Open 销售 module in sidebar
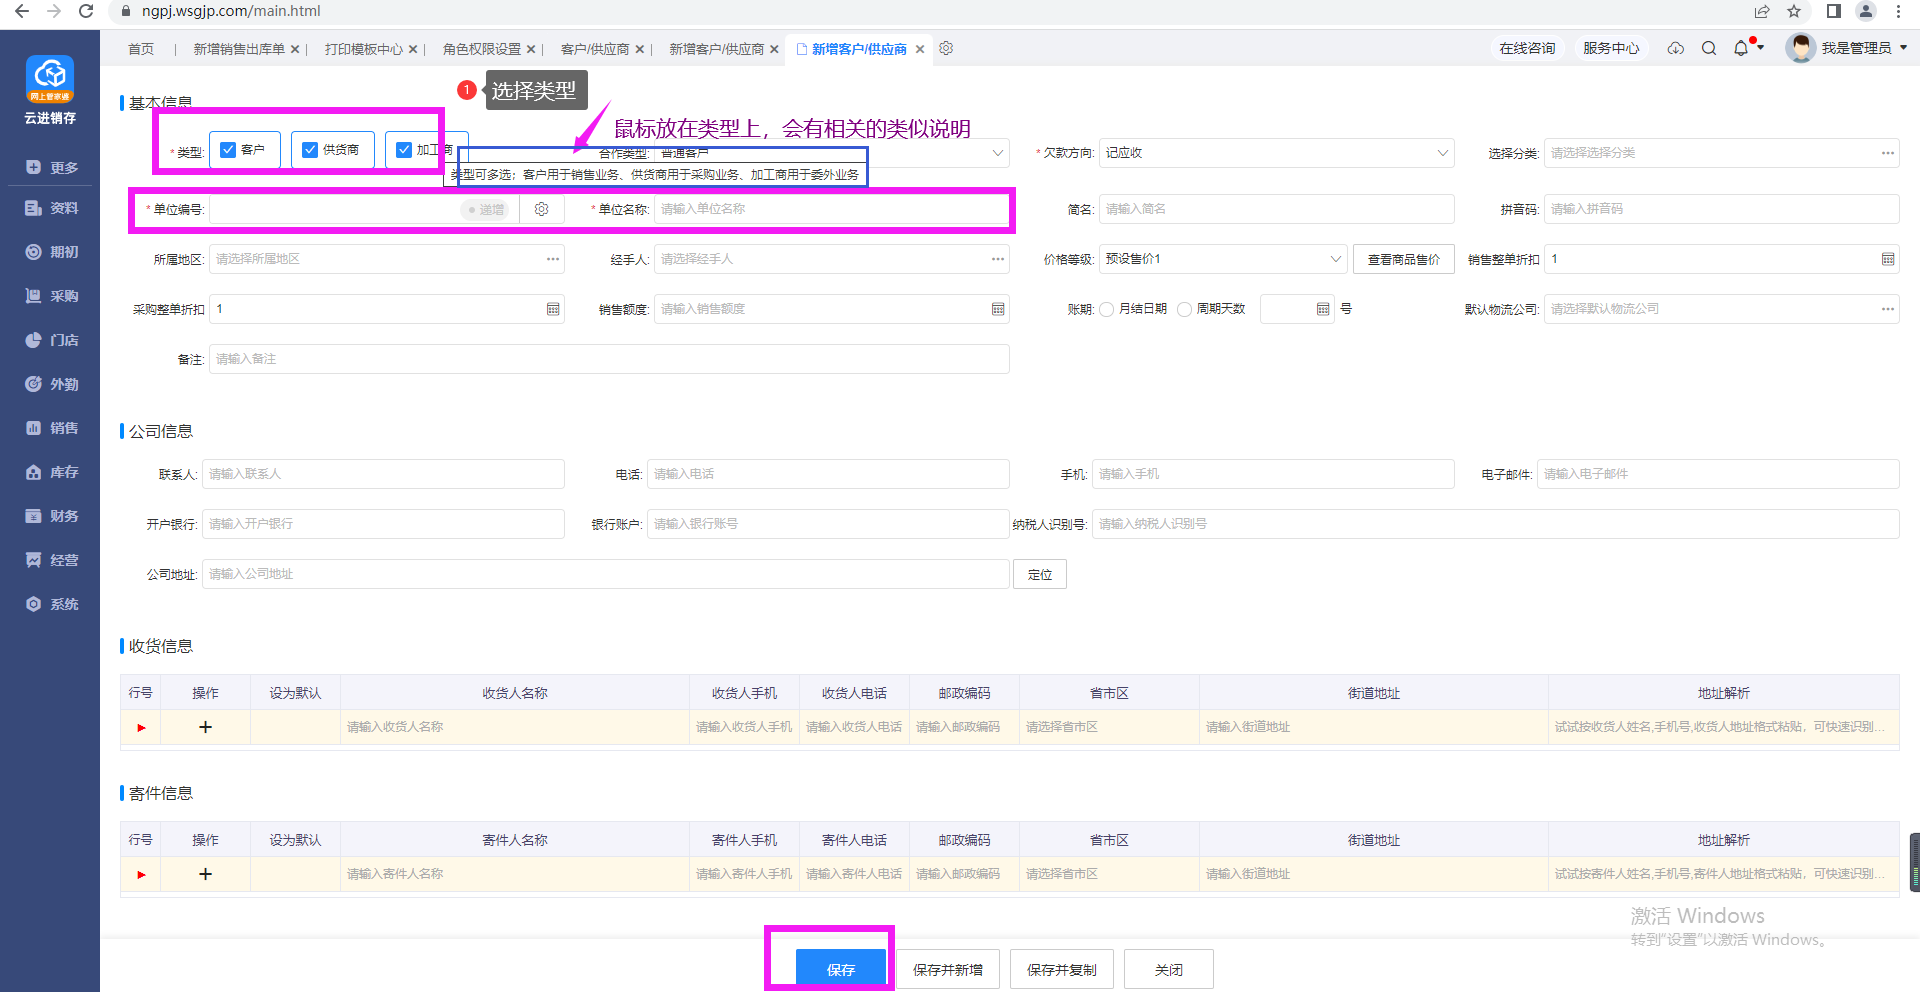Screen dimensions: 1920x992 (51, 428)
